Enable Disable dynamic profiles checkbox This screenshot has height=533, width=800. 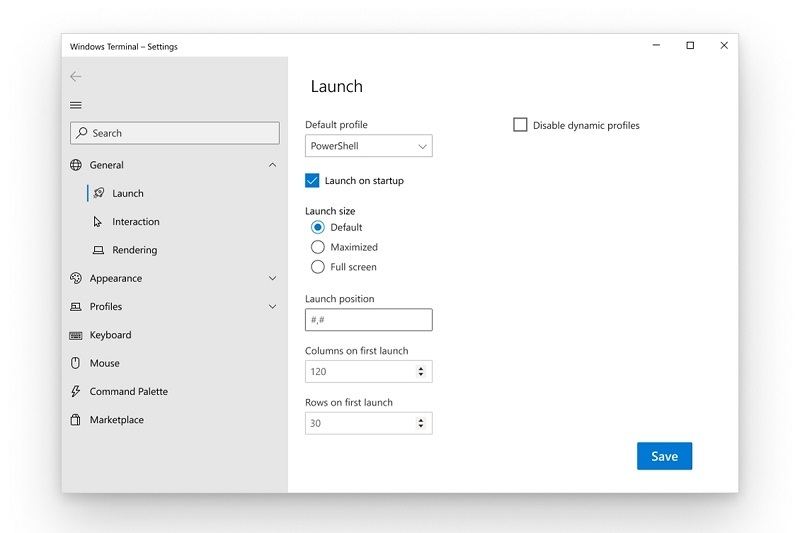pyautogui.click(x=520, y=125)
